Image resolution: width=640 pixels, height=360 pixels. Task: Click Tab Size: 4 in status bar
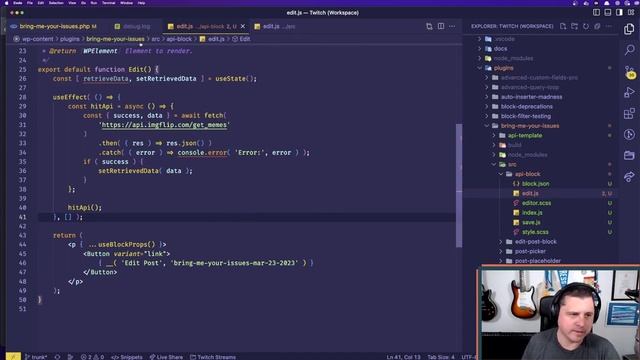[x=441, y=357]
